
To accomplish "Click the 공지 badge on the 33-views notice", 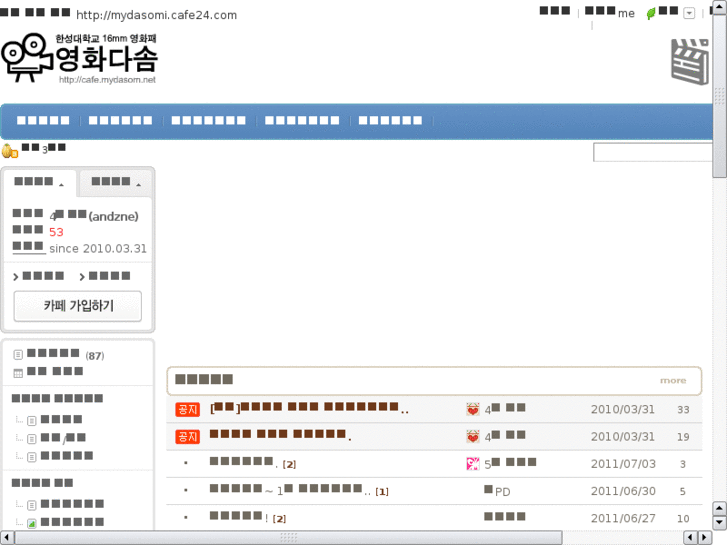I will coord(187,409).
